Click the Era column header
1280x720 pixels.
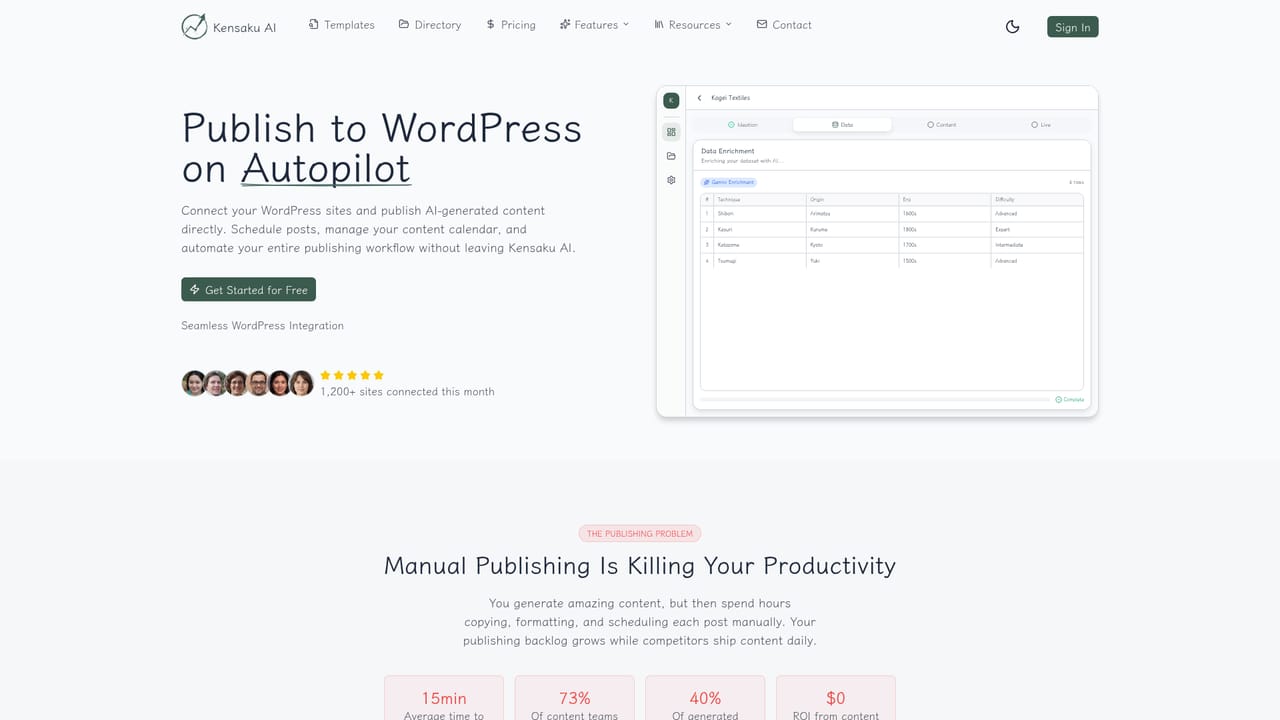(x=945, y=200)
